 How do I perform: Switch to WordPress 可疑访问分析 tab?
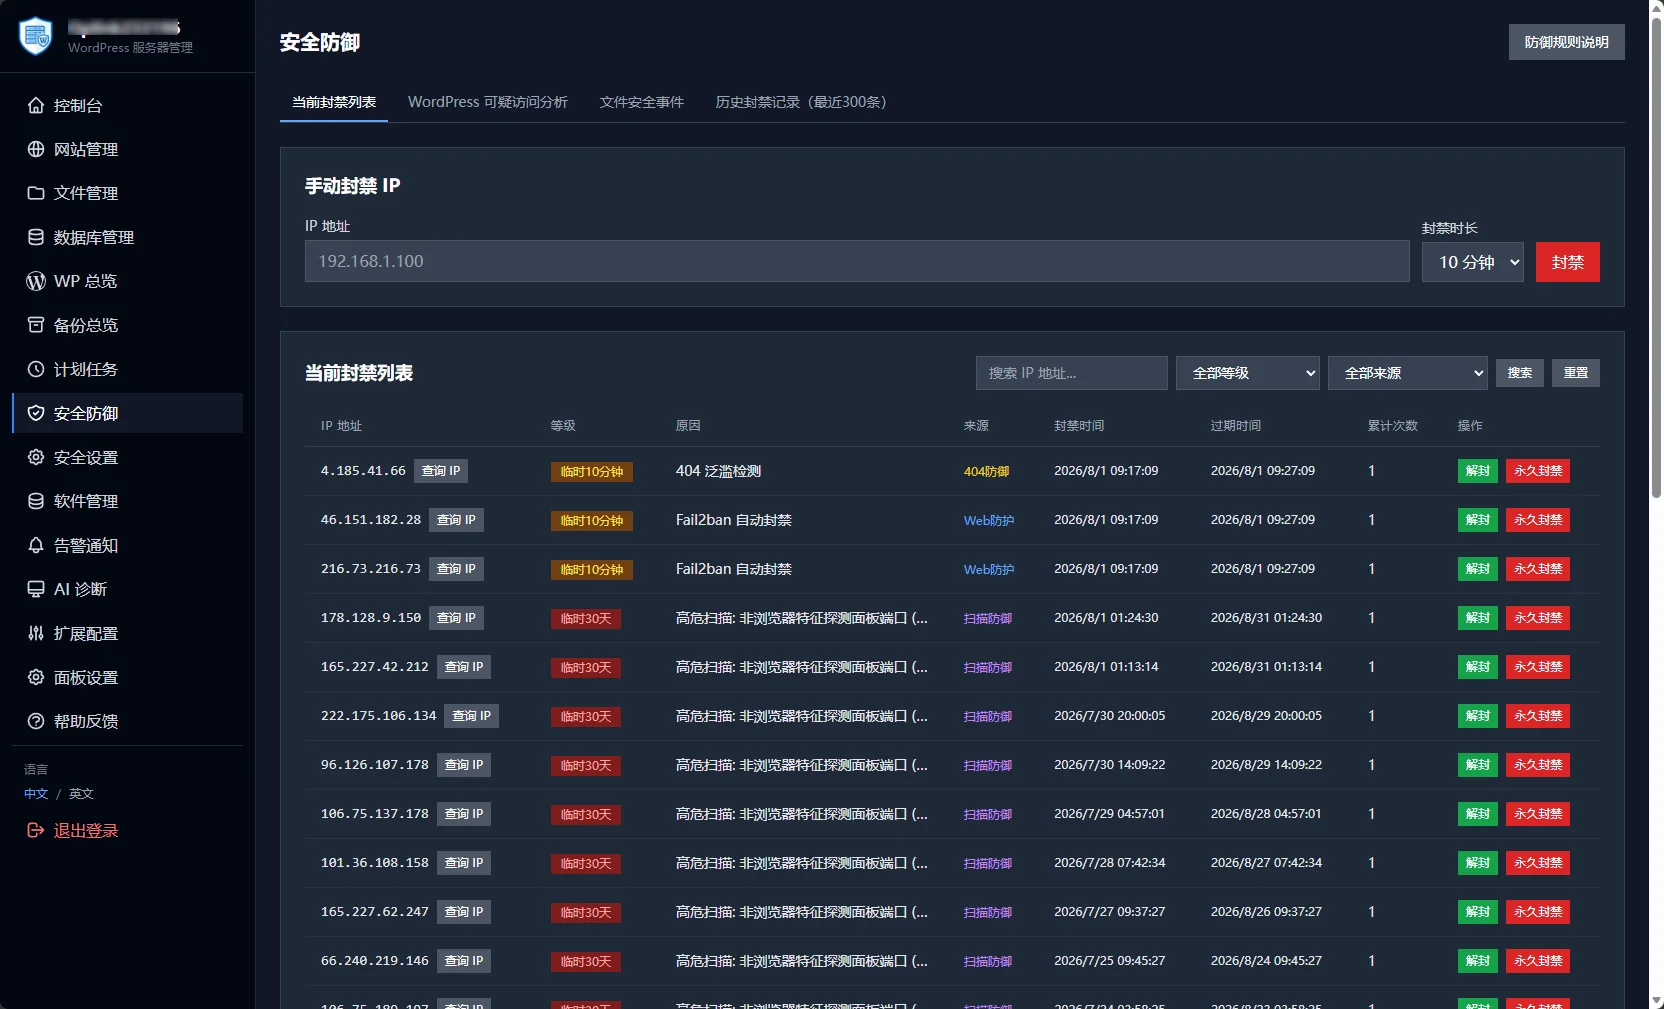click(488, 102)
